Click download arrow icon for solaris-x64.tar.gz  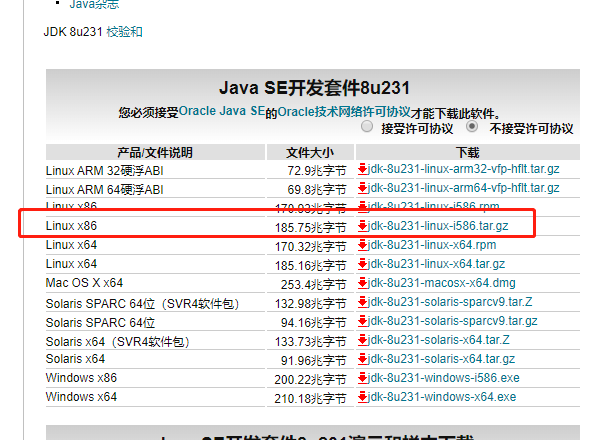362,359
